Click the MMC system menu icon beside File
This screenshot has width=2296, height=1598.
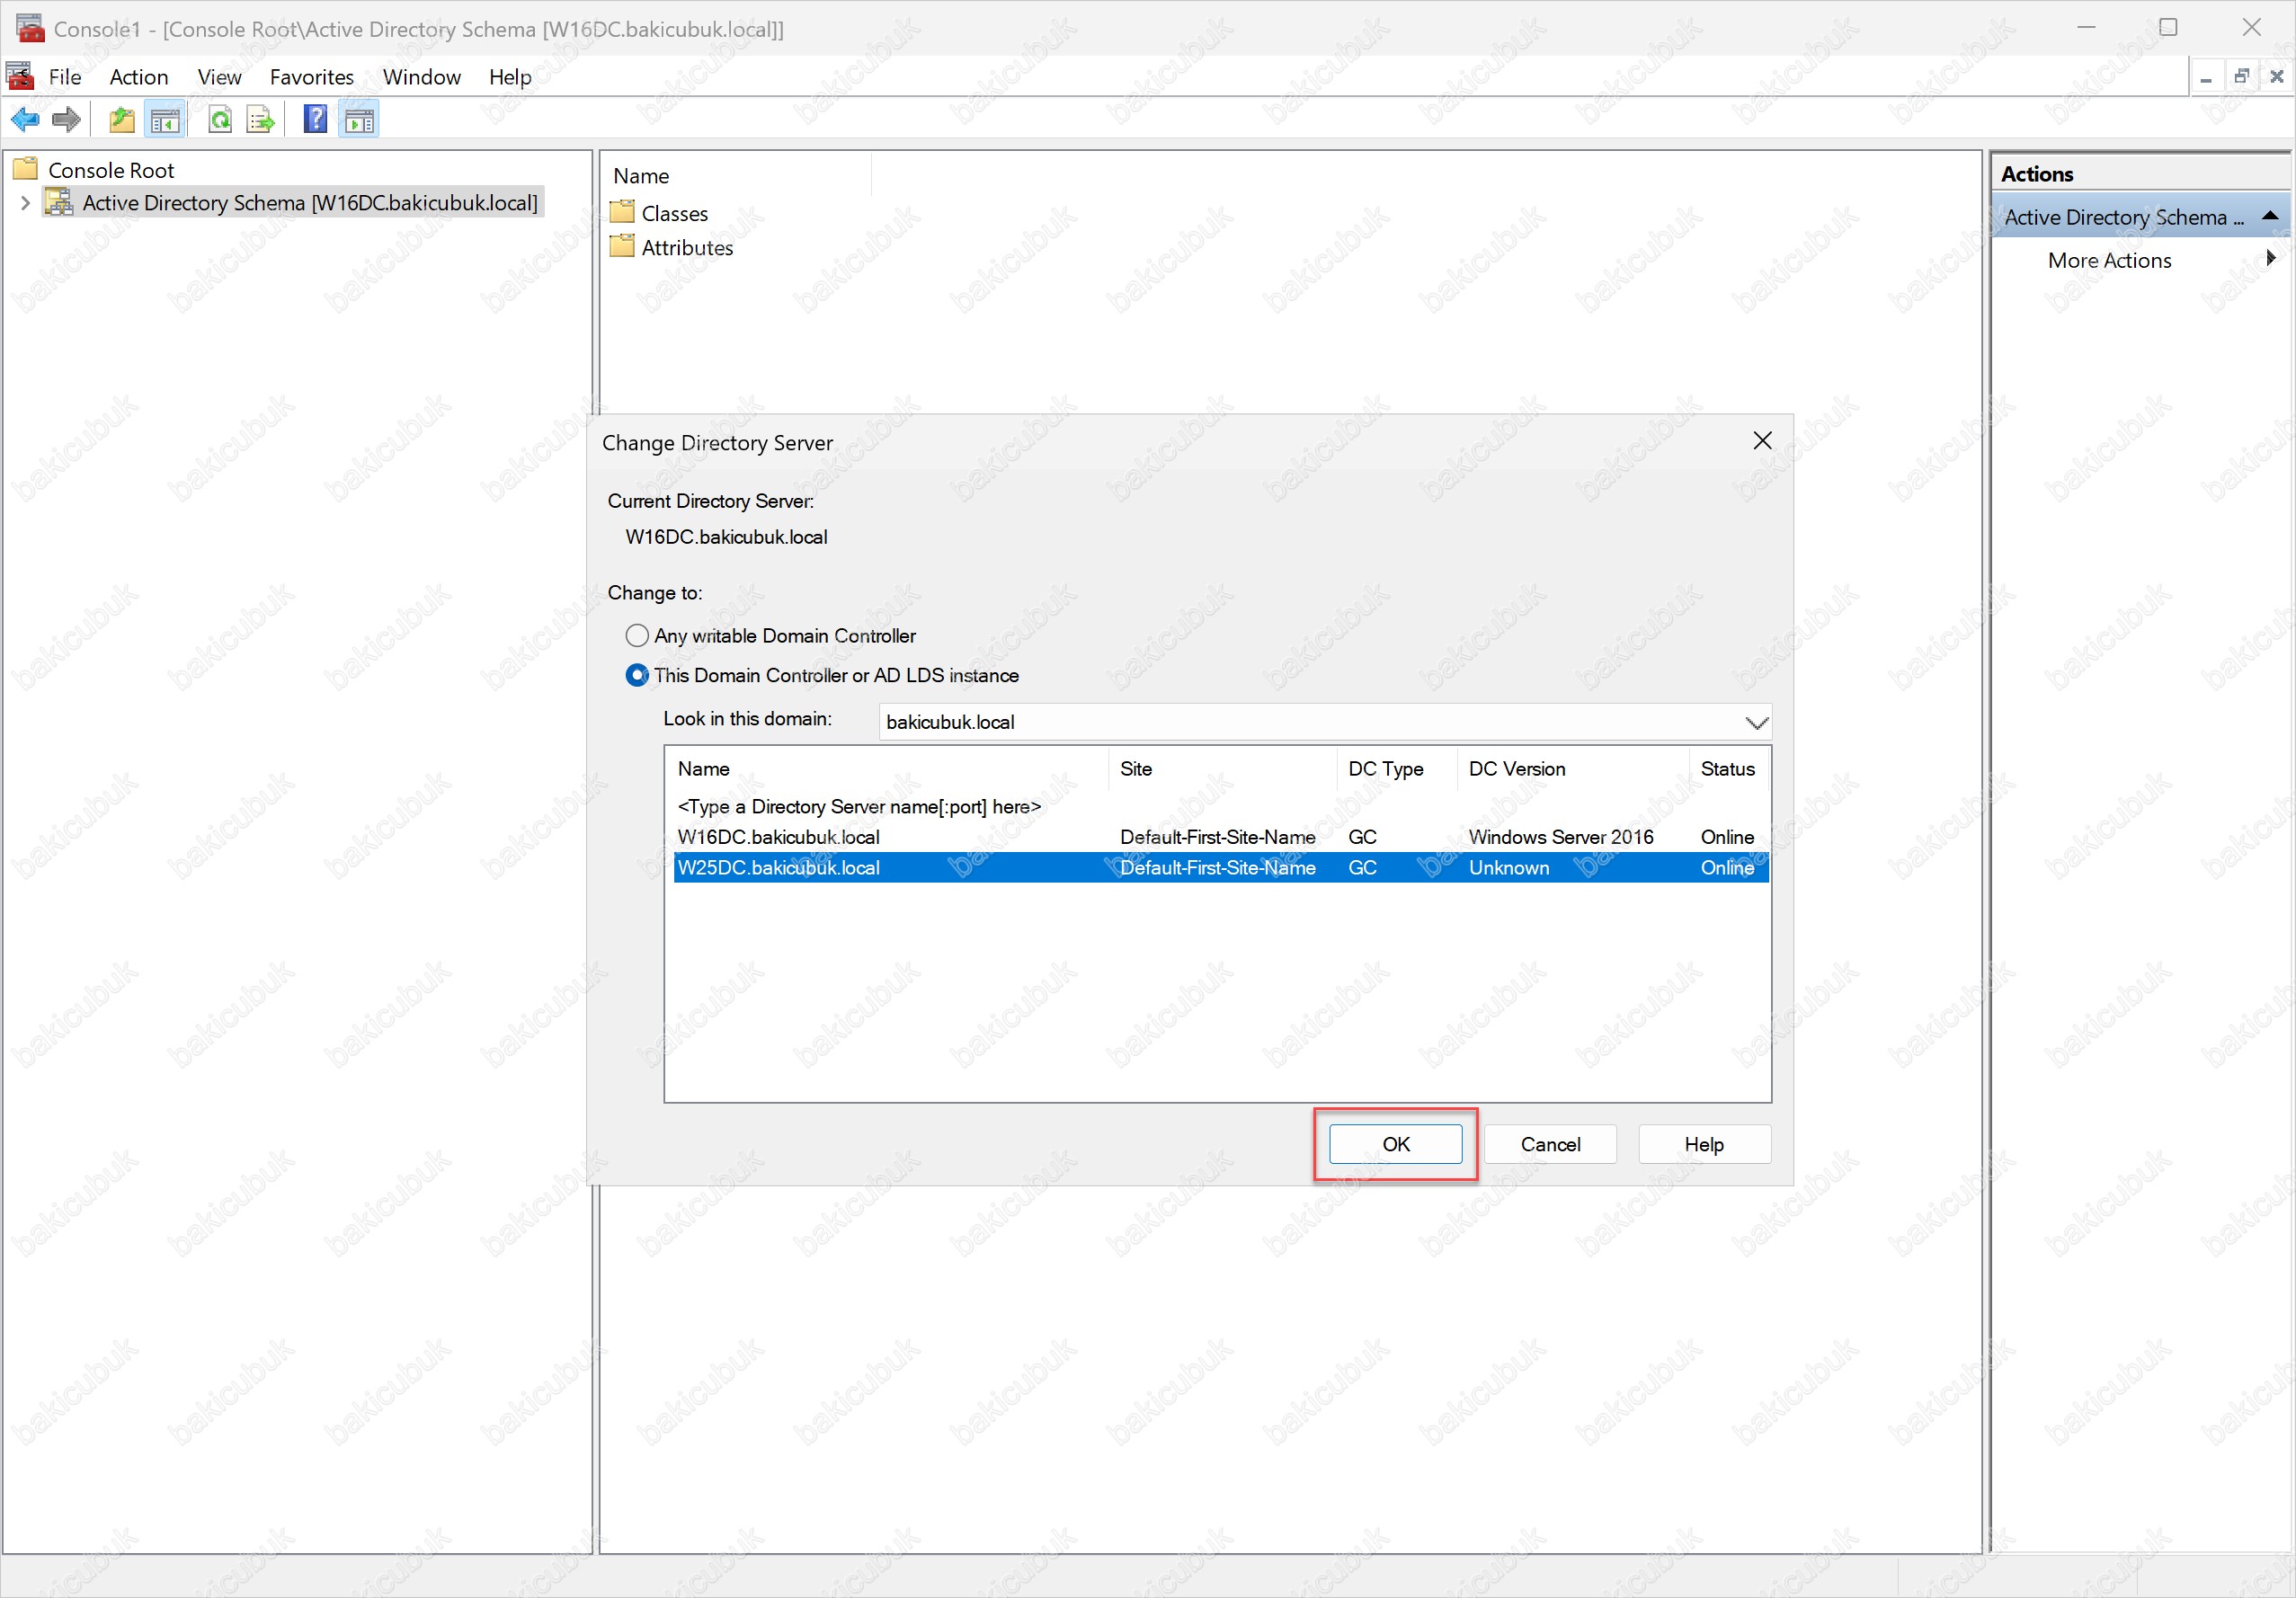tap(18, 76)
